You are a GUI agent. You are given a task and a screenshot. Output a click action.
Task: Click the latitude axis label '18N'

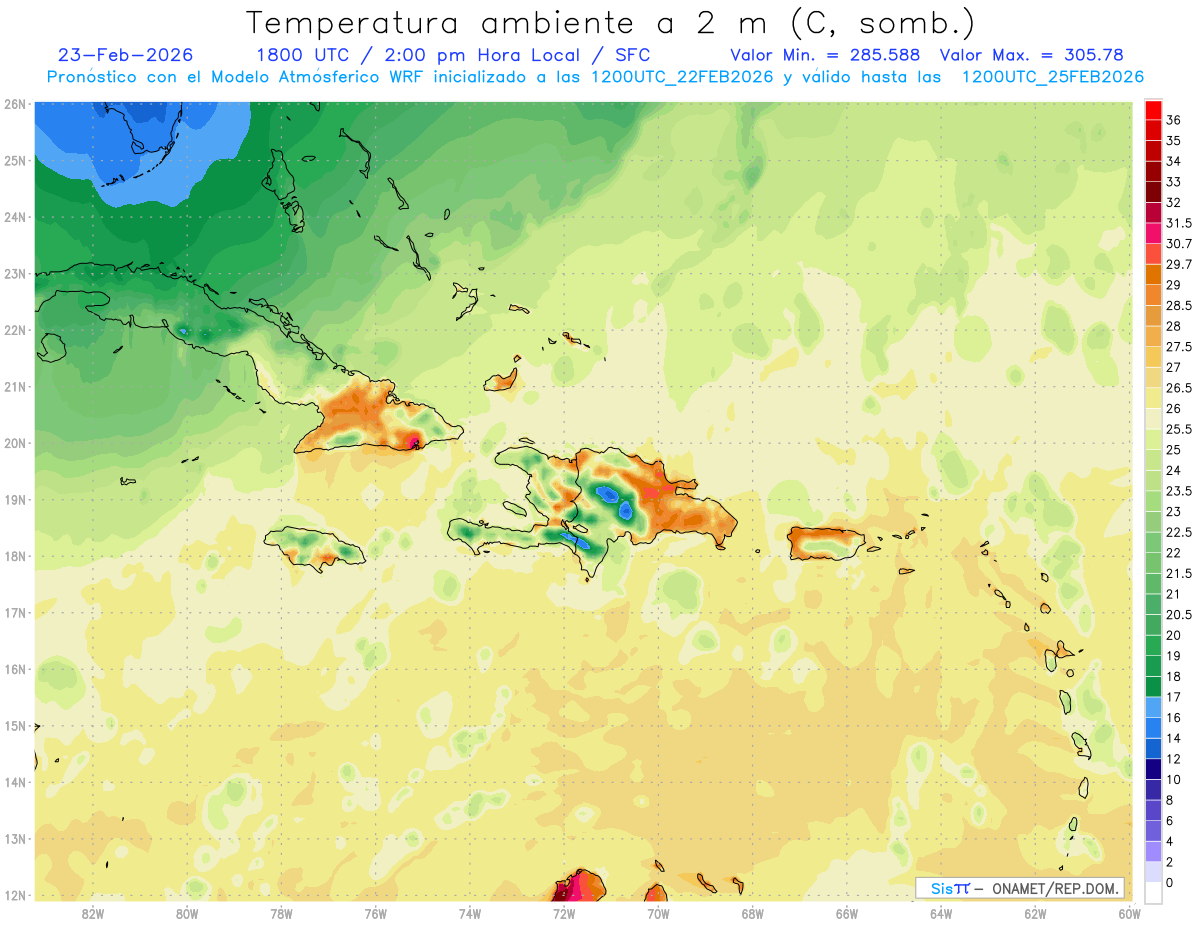15,556
